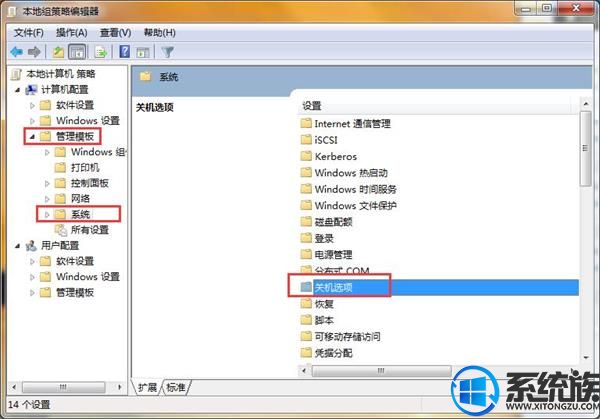Open the 文件(F) menu

[x=29, y=33]
